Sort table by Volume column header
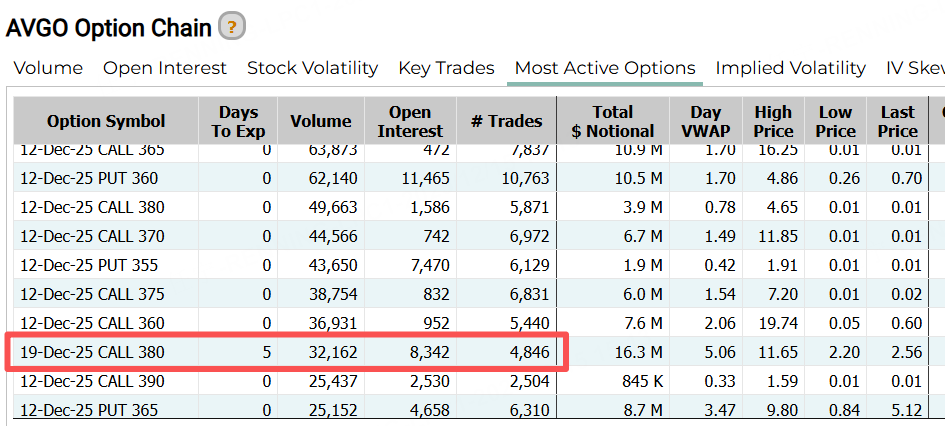The width and height of the screenshot is (945, 426). [x=320, y=121]
